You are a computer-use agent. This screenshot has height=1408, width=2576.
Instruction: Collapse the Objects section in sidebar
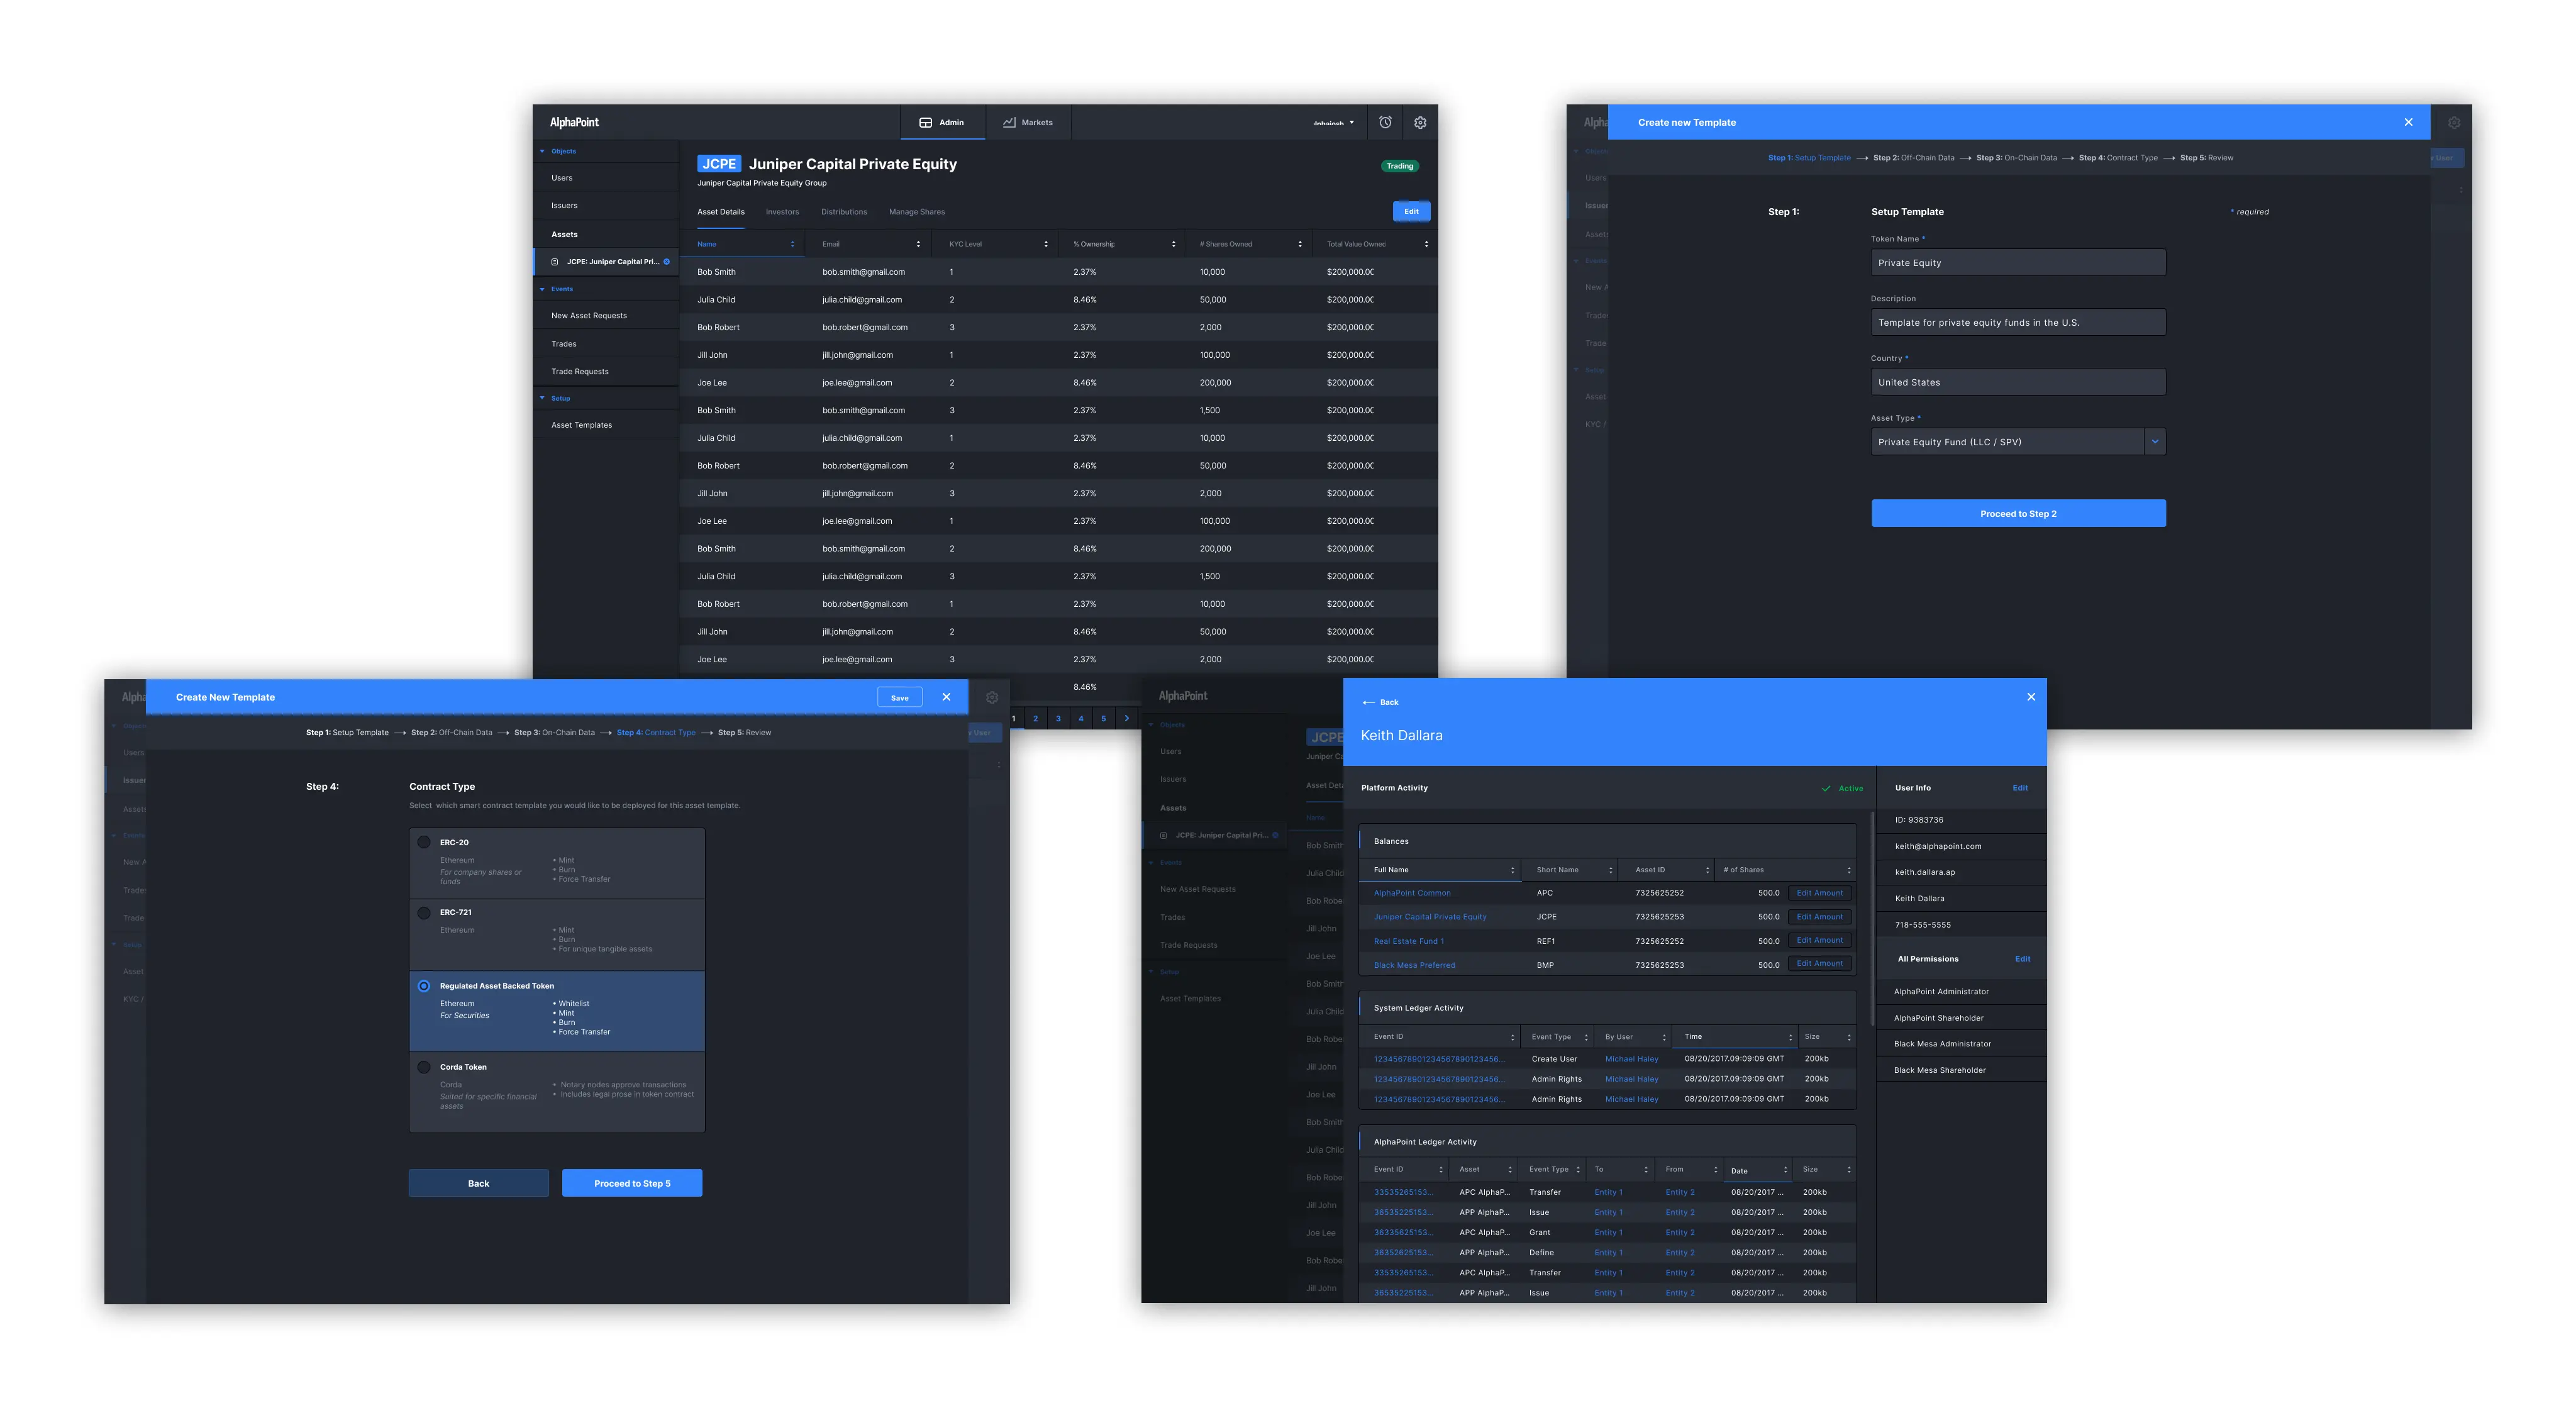point(543,151)
